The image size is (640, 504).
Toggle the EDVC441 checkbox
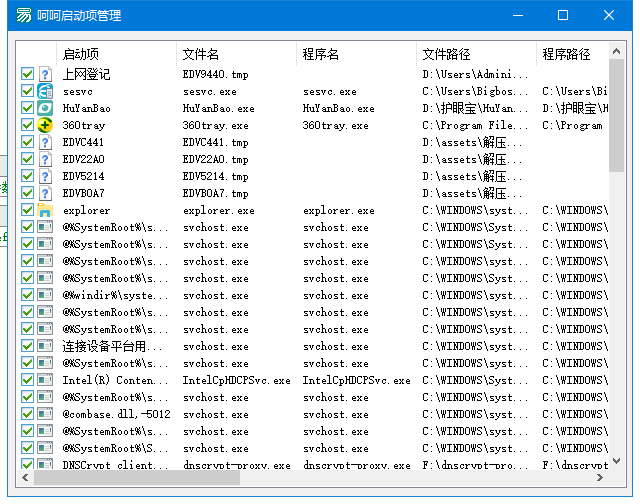click(27, 142)
